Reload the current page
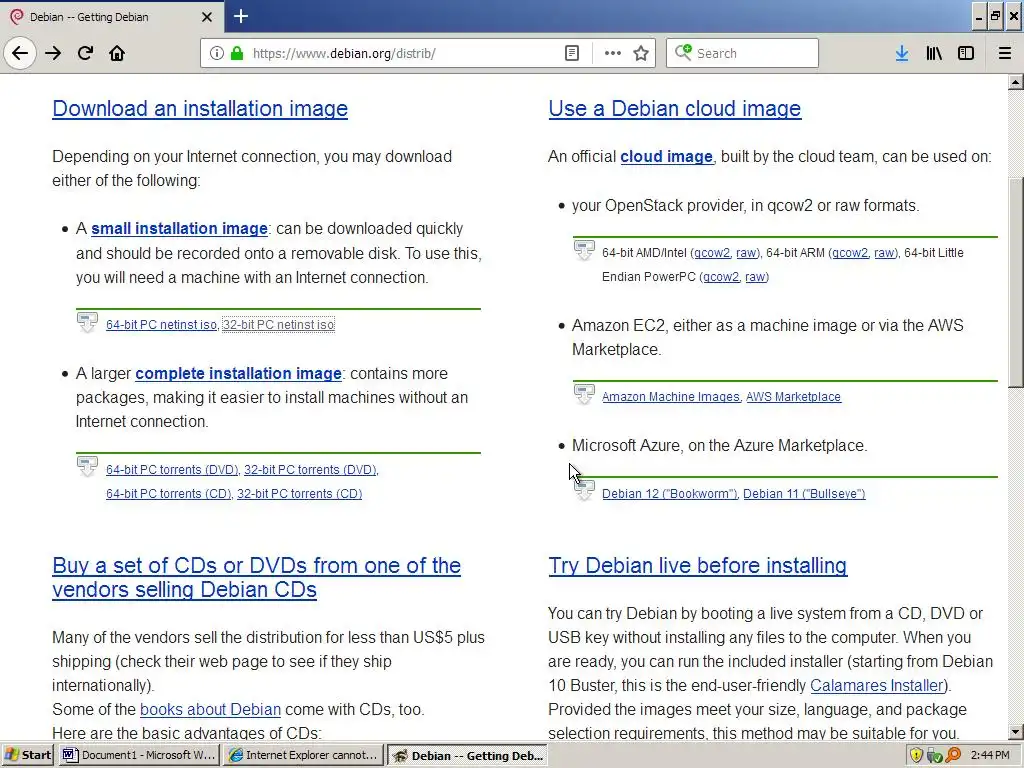The width and height of the screenshot is (1024, 768). (x=85, y=53)
